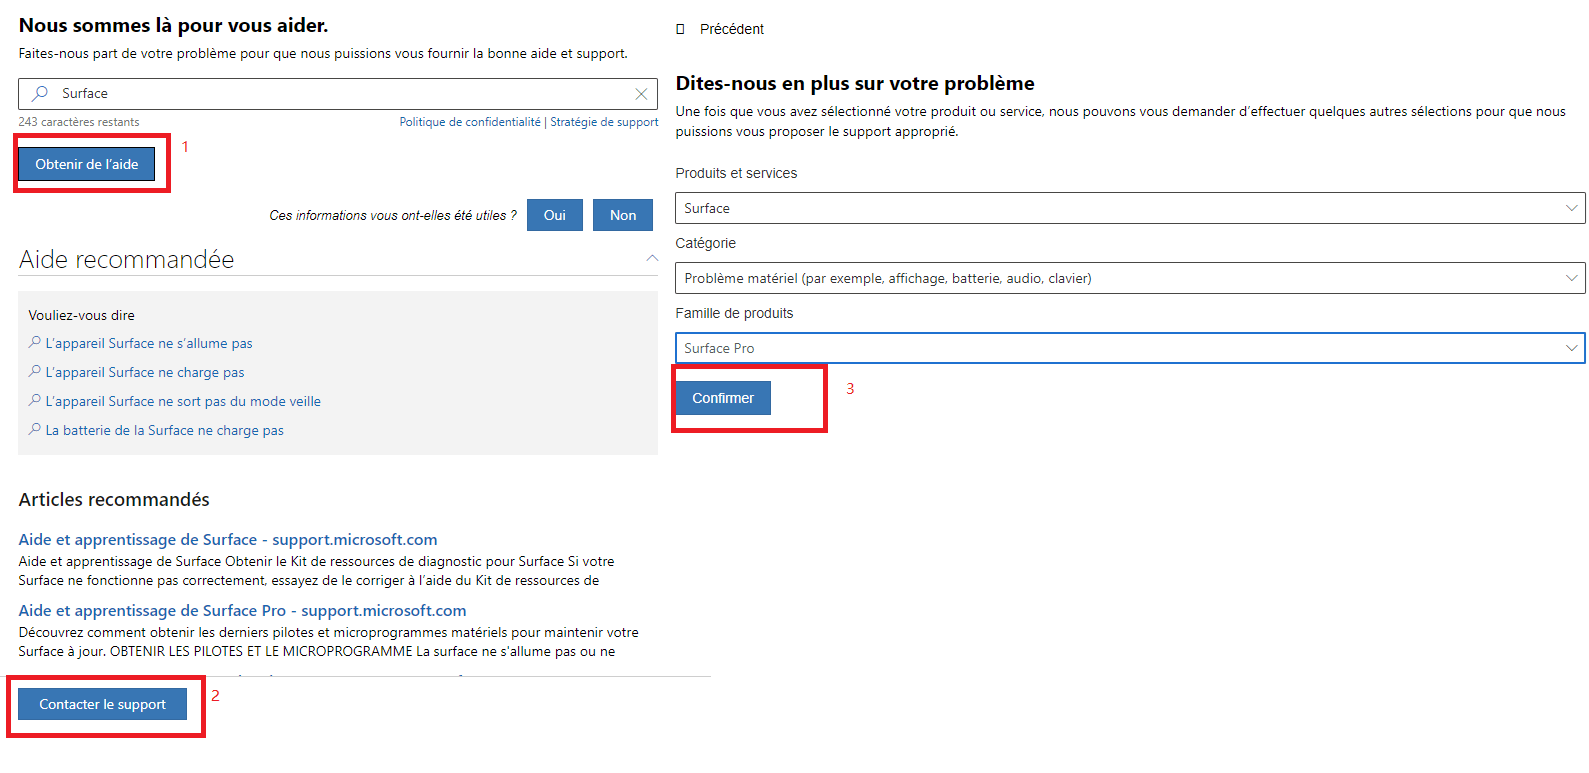This screenshot has height=773, width=1589.
Task: Click 'Vouliez-vous dire' label
Action: [x=81, y=315]
